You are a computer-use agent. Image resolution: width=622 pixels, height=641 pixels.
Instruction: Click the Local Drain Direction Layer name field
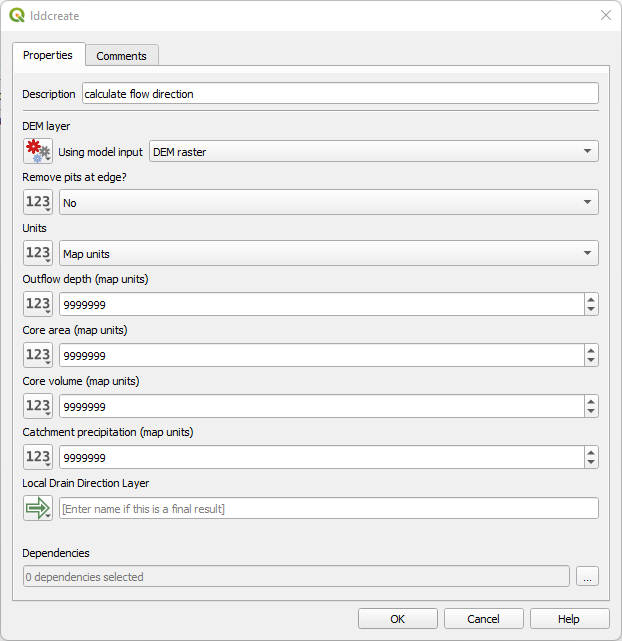point(328,508)
